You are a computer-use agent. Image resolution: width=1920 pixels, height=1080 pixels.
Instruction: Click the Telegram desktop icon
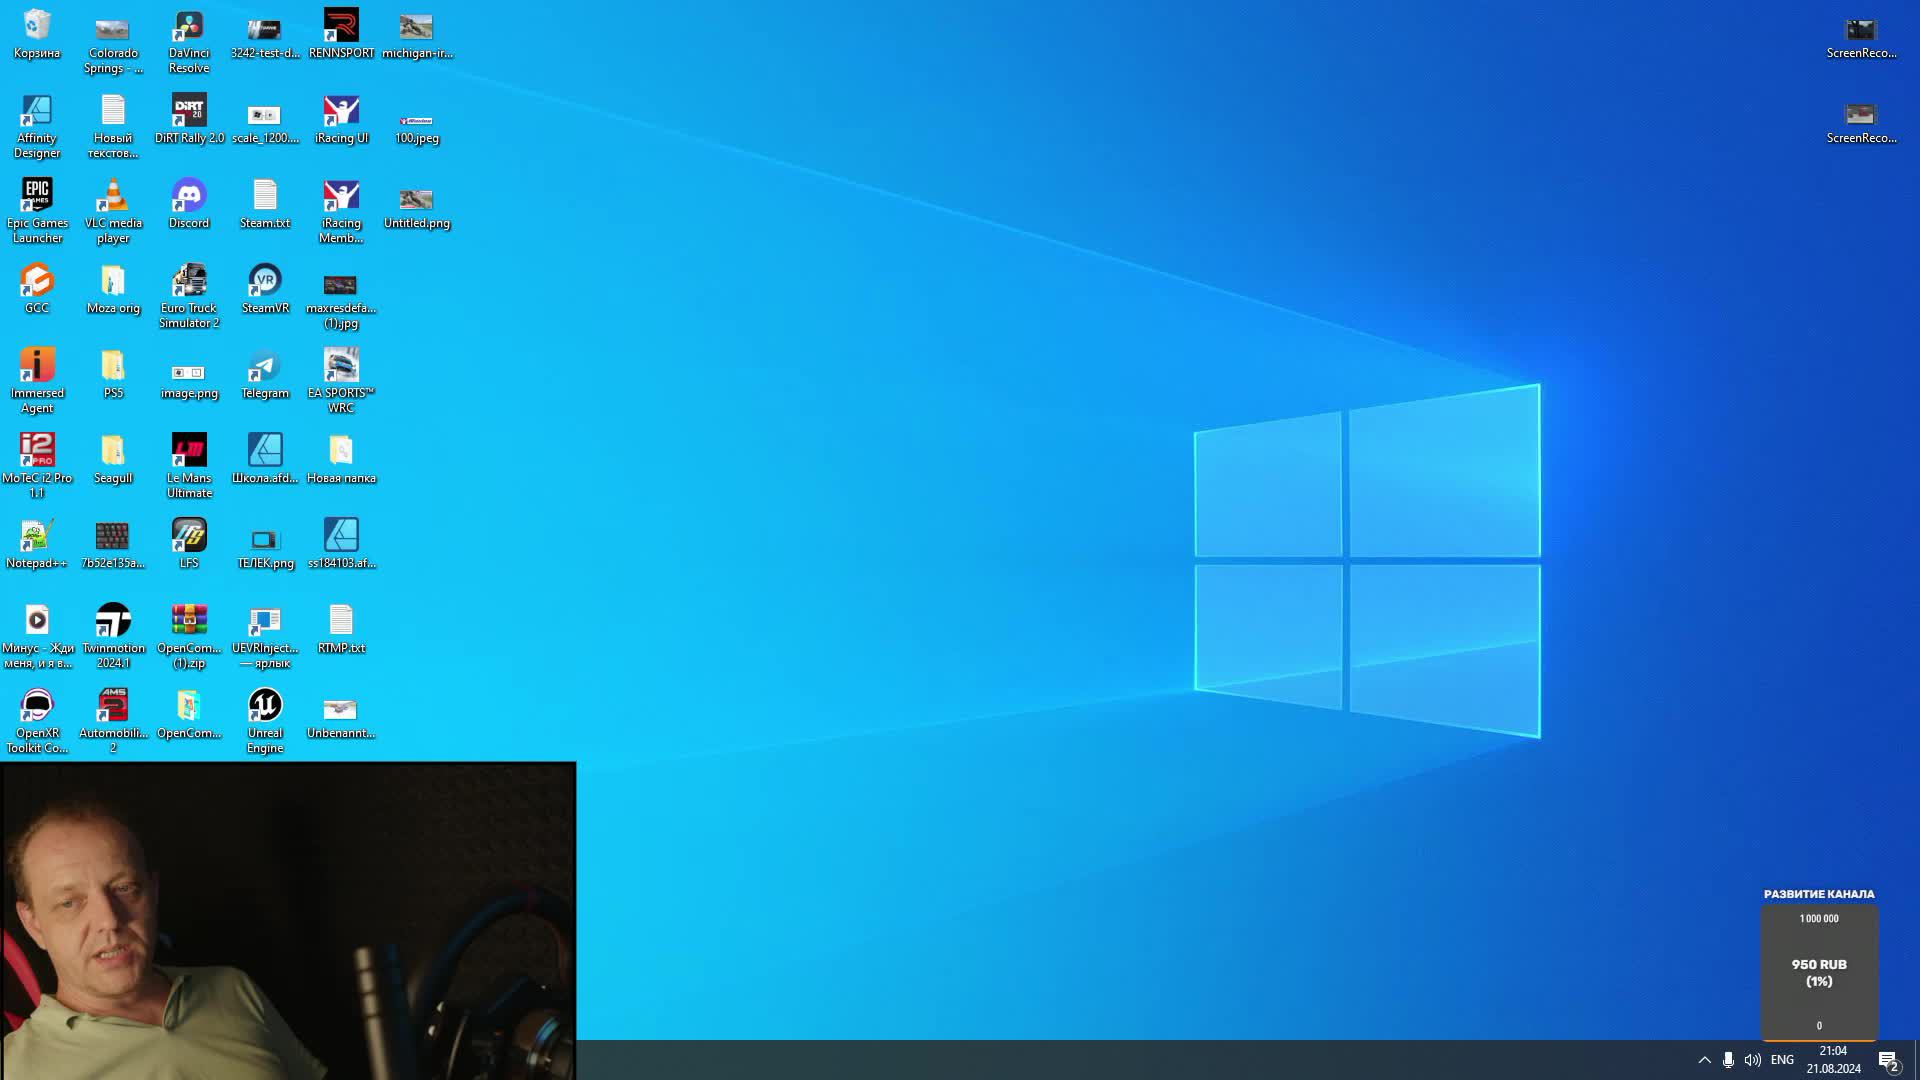pyautogui.click(x=265, y=367)
